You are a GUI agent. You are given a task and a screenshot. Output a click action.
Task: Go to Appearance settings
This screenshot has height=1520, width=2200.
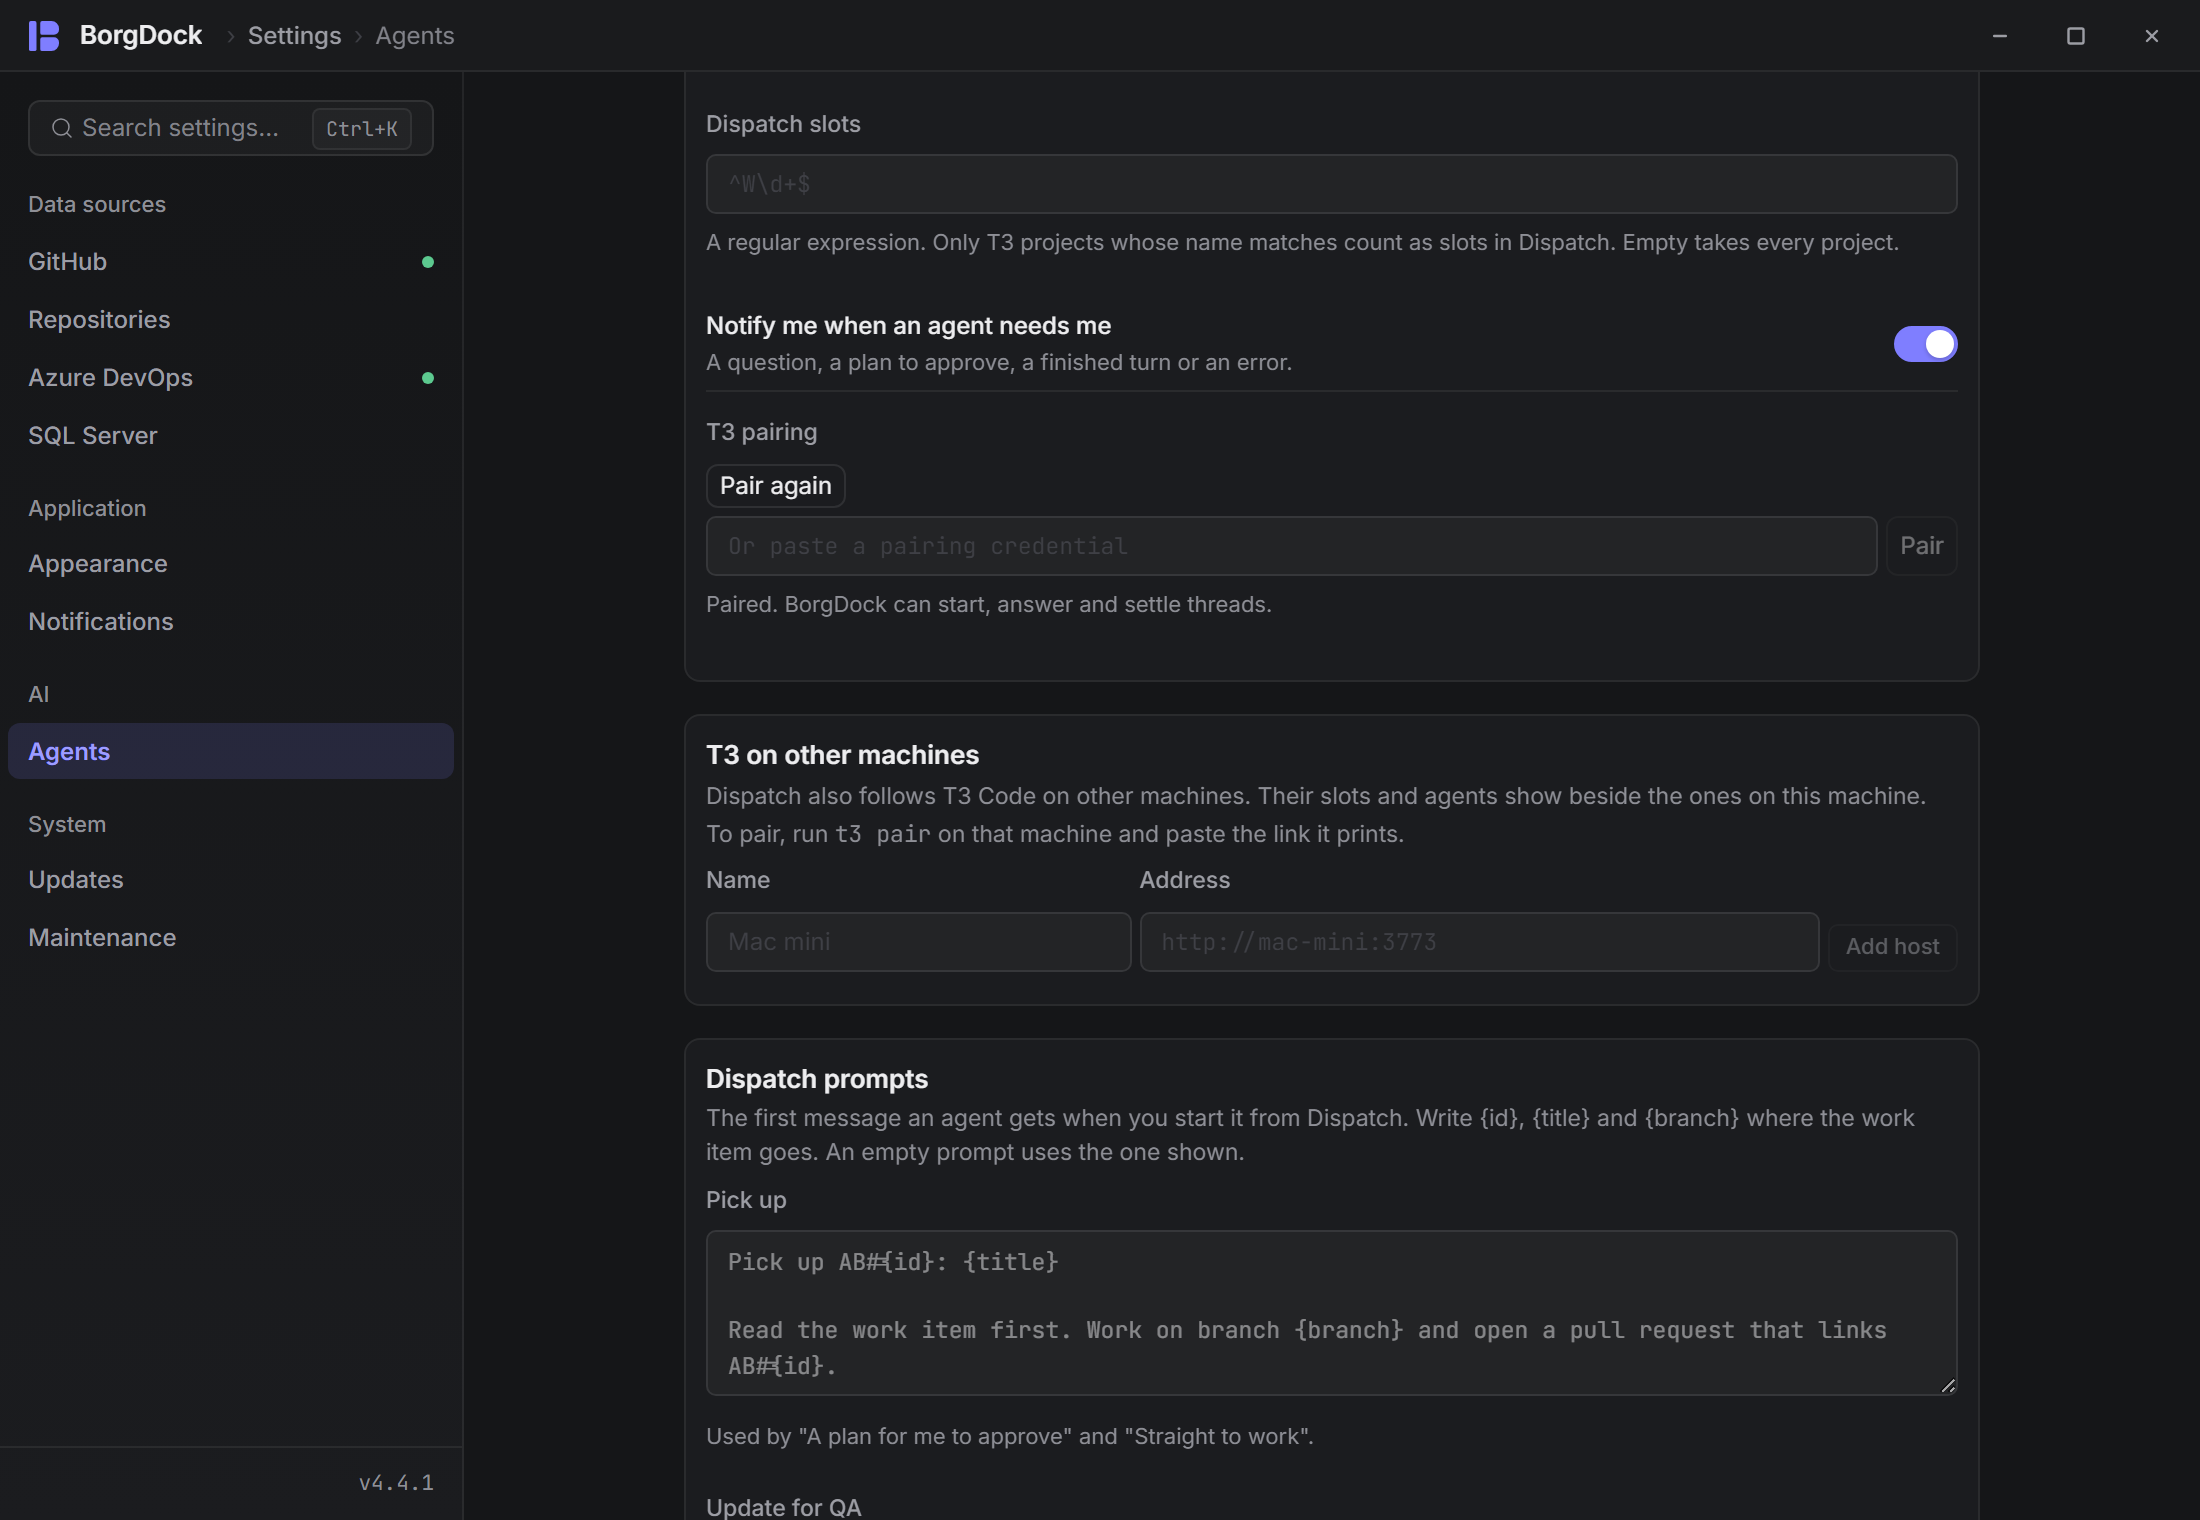pos(231,564)
